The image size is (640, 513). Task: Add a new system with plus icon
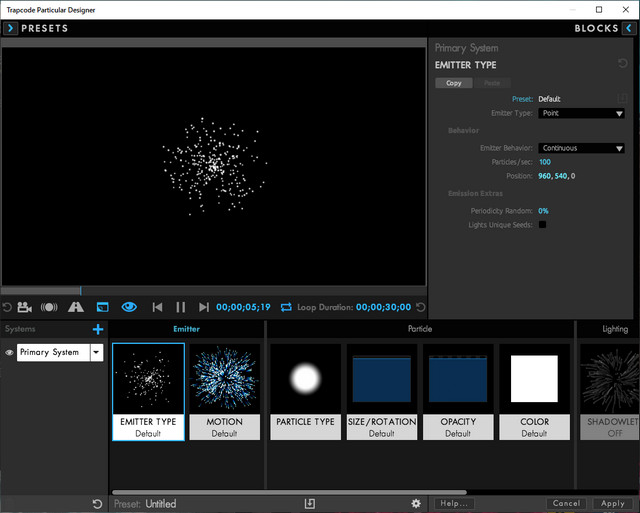pos(97,329)
